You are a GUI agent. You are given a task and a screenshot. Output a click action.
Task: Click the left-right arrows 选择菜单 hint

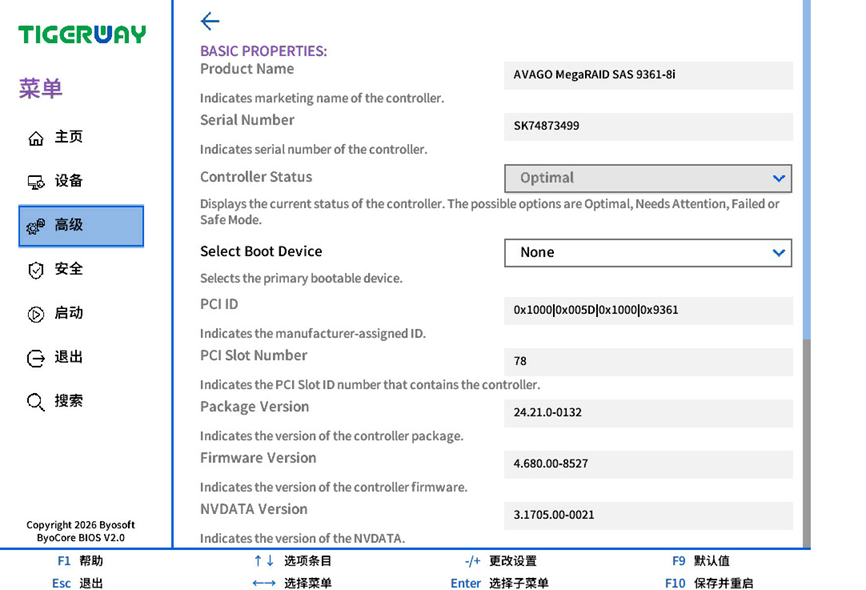pos(292,583)
